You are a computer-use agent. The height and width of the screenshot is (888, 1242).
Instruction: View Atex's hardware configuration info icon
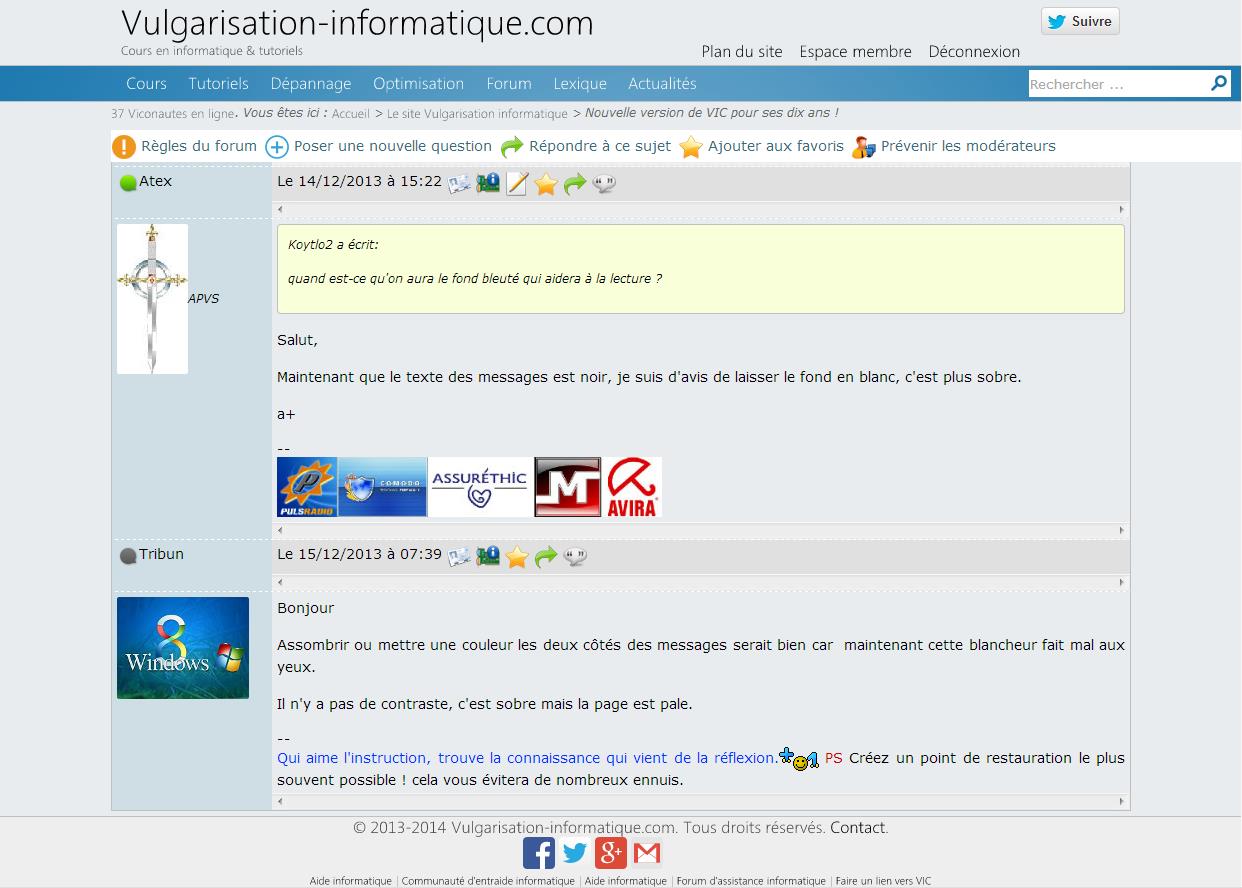488,183
